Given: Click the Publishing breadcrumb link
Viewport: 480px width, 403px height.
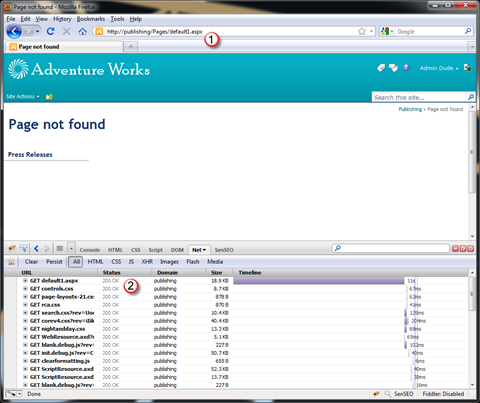Looking at the screenshot, I should (410, 109).
